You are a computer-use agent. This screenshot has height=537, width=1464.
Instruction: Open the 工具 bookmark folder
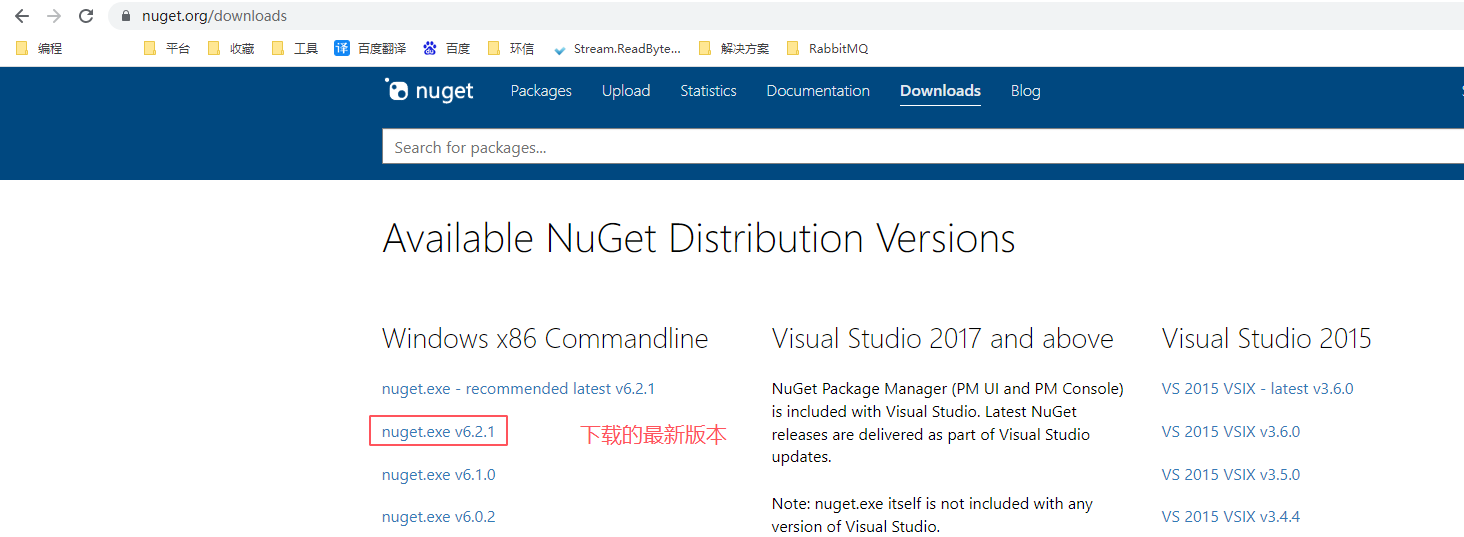point(295,48)
